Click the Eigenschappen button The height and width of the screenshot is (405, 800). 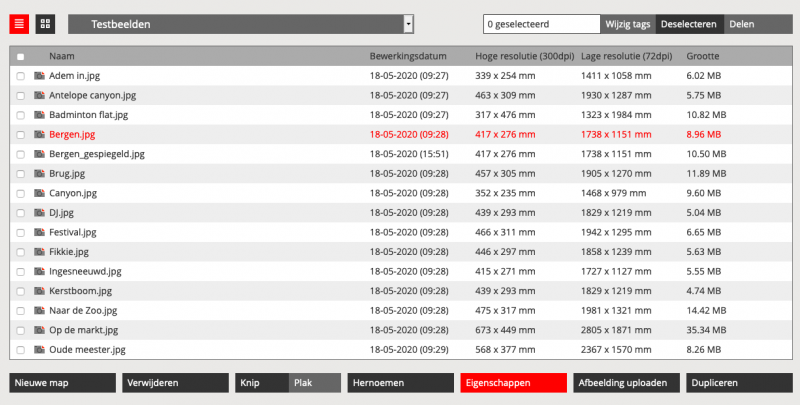click(x=512, y=383)
